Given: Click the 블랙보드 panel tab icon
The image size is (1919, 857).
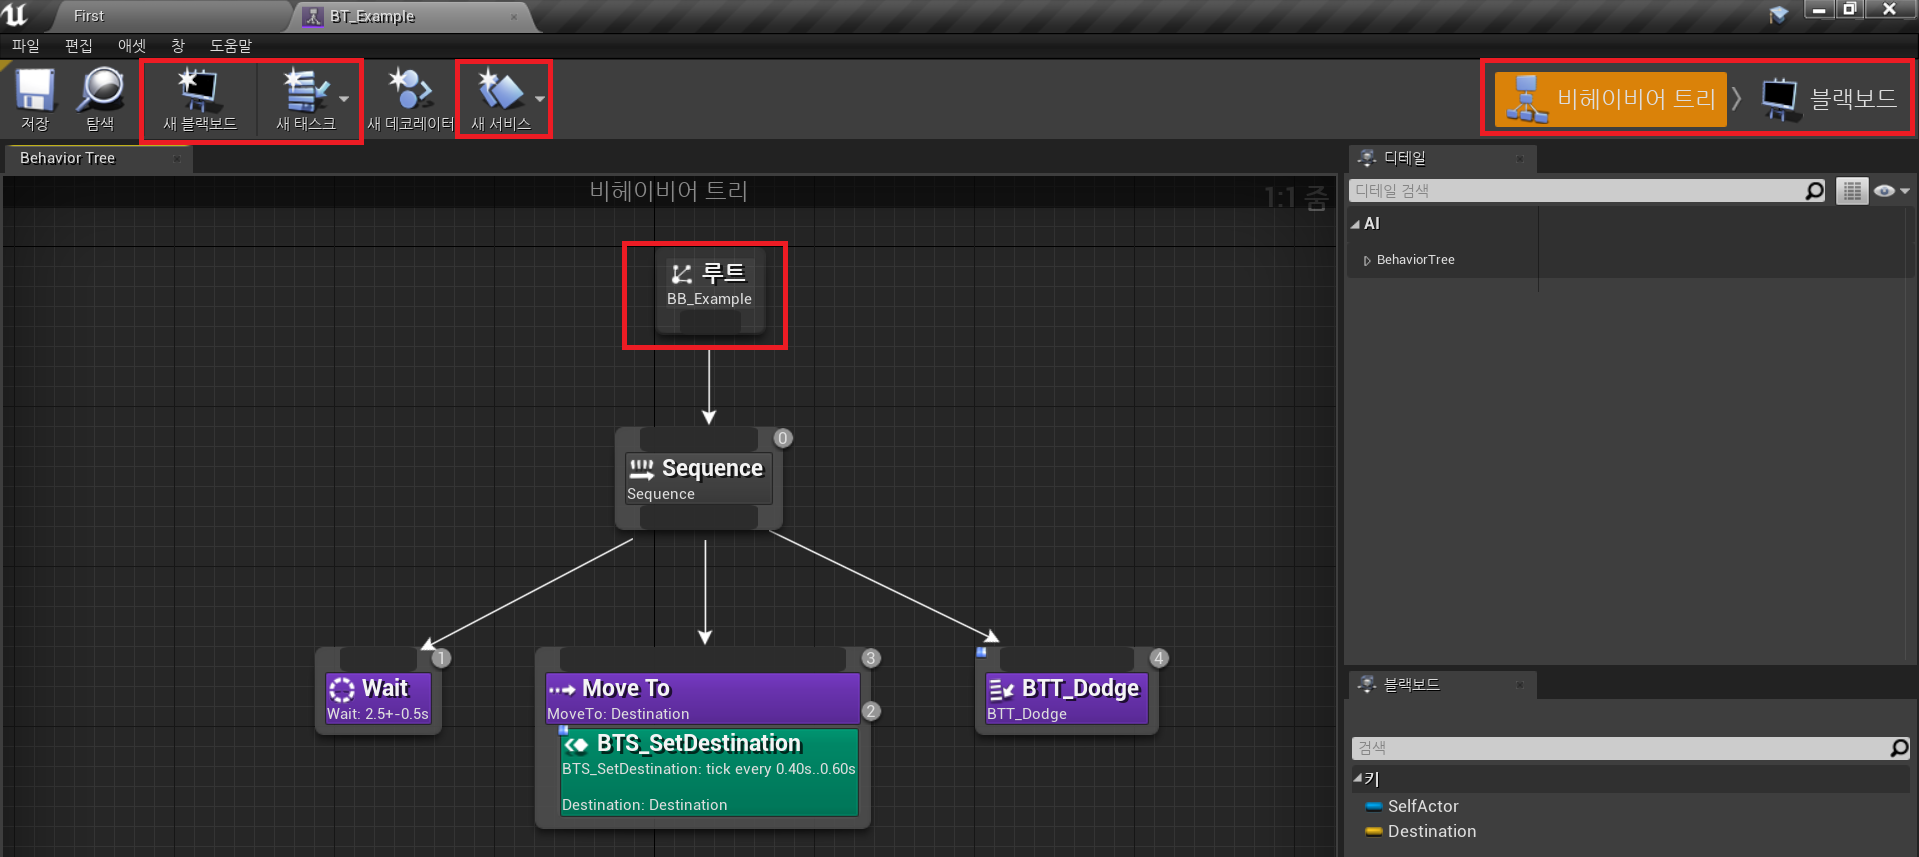Looking at the screenshot, I should point(1367,685).
